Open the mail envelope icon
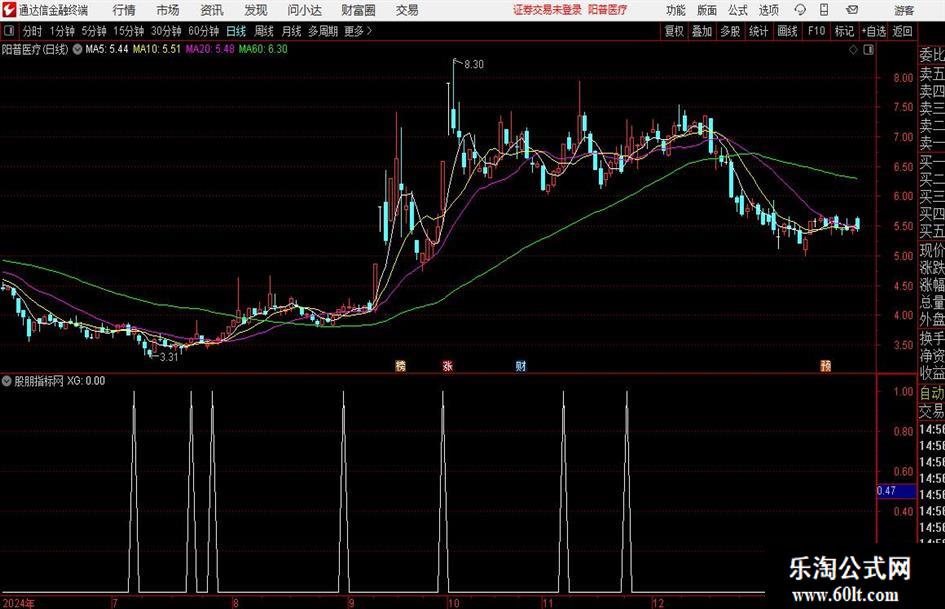The image size is (945, 609). (x=852, y=10)
